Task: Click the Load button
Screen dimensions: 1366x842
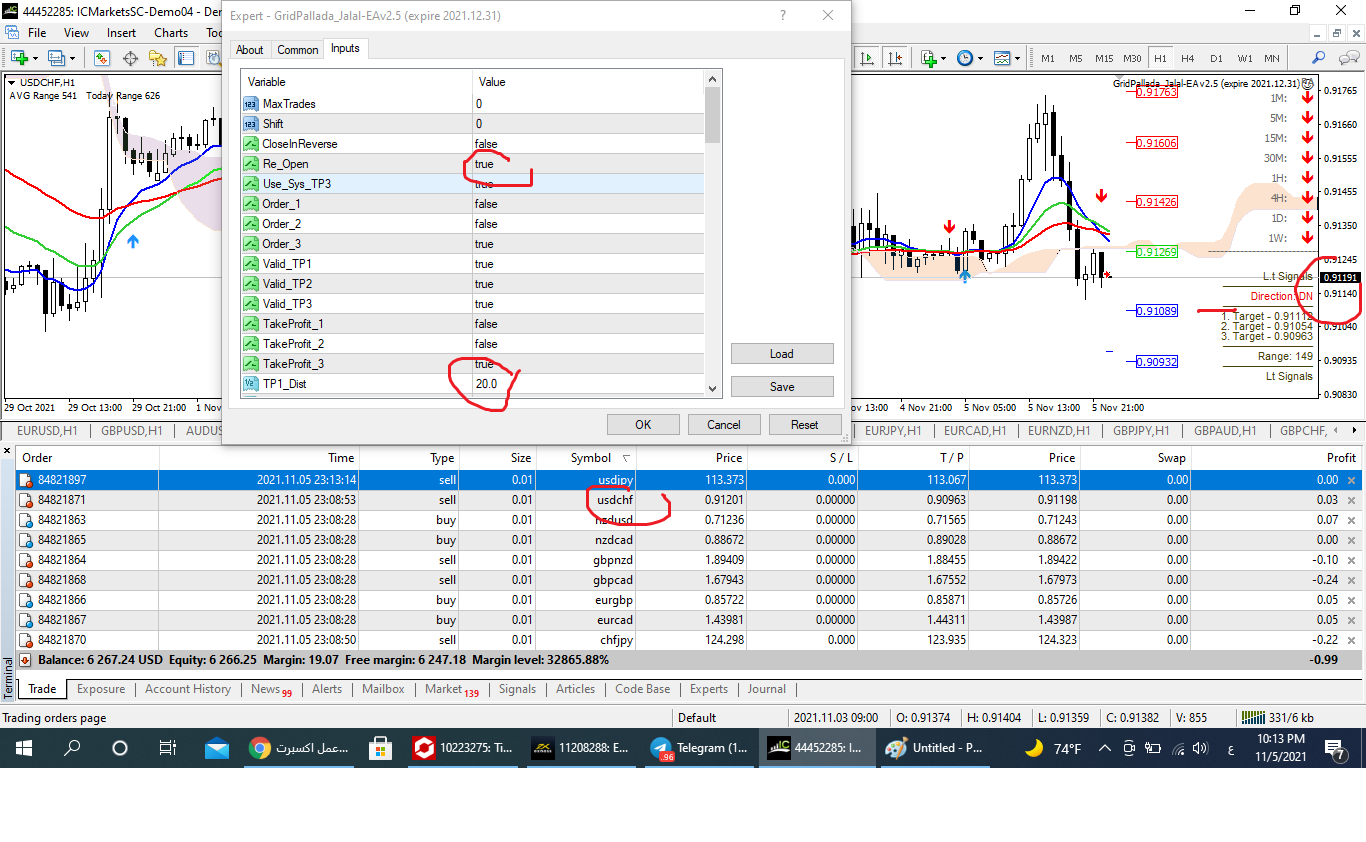Action: point(781,354)
